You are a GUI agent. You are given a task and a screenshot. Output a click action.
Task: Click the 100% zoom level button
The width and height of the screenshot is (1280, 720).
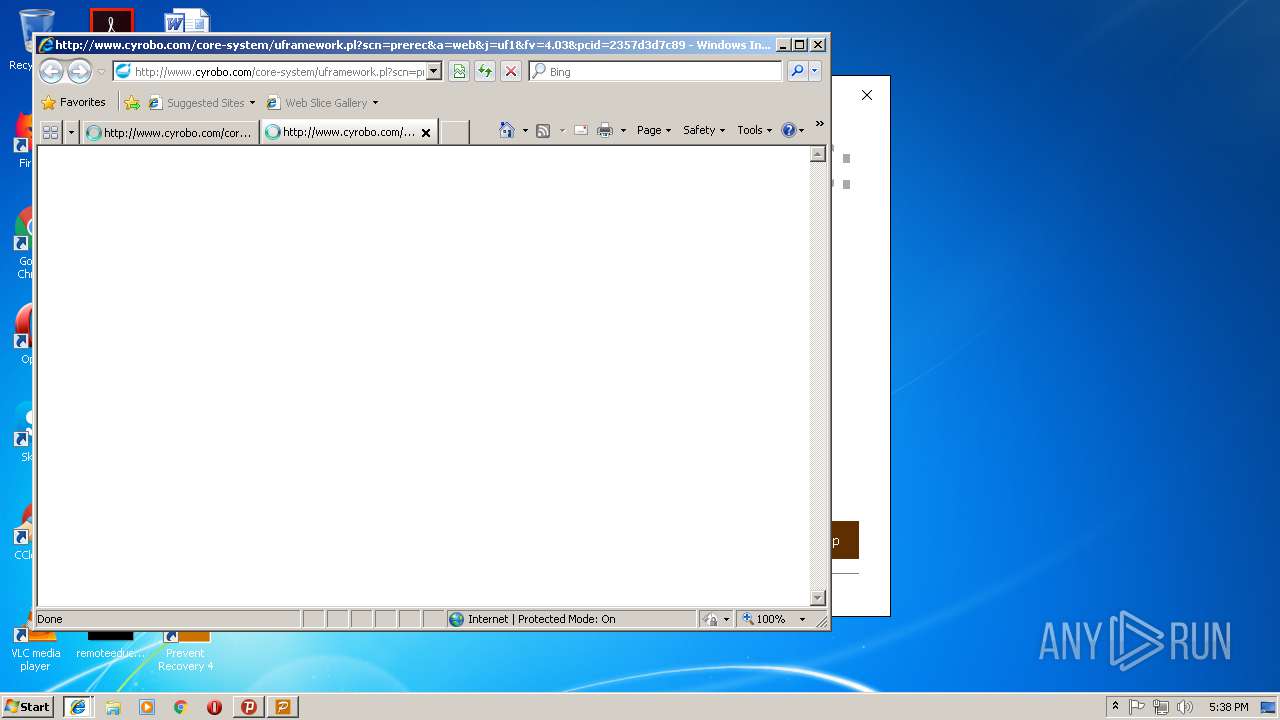(764, 619)
